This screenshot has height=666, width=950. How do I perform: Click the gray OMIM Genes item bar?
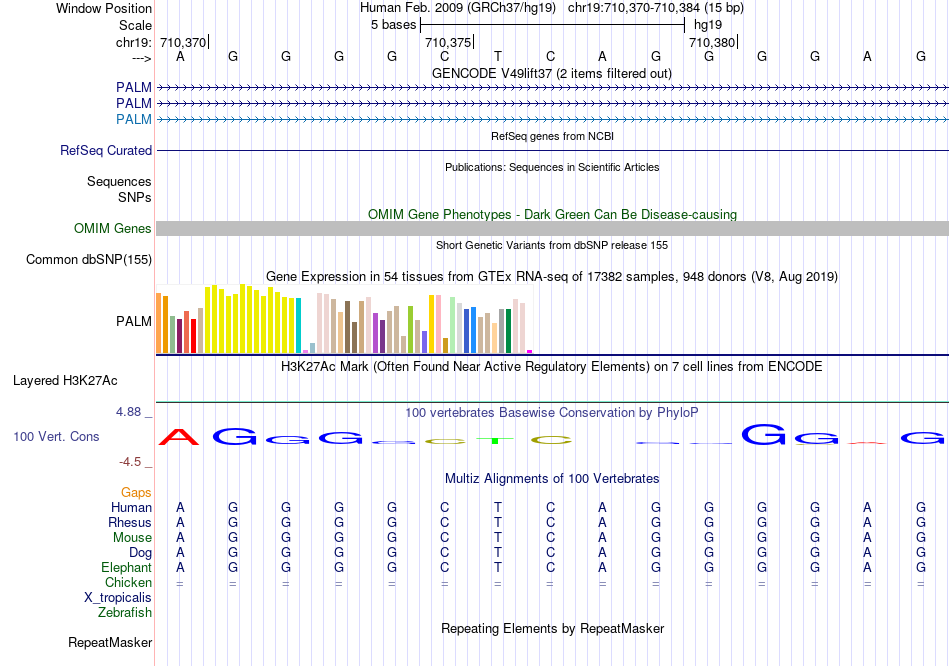(x=552, y=228)
